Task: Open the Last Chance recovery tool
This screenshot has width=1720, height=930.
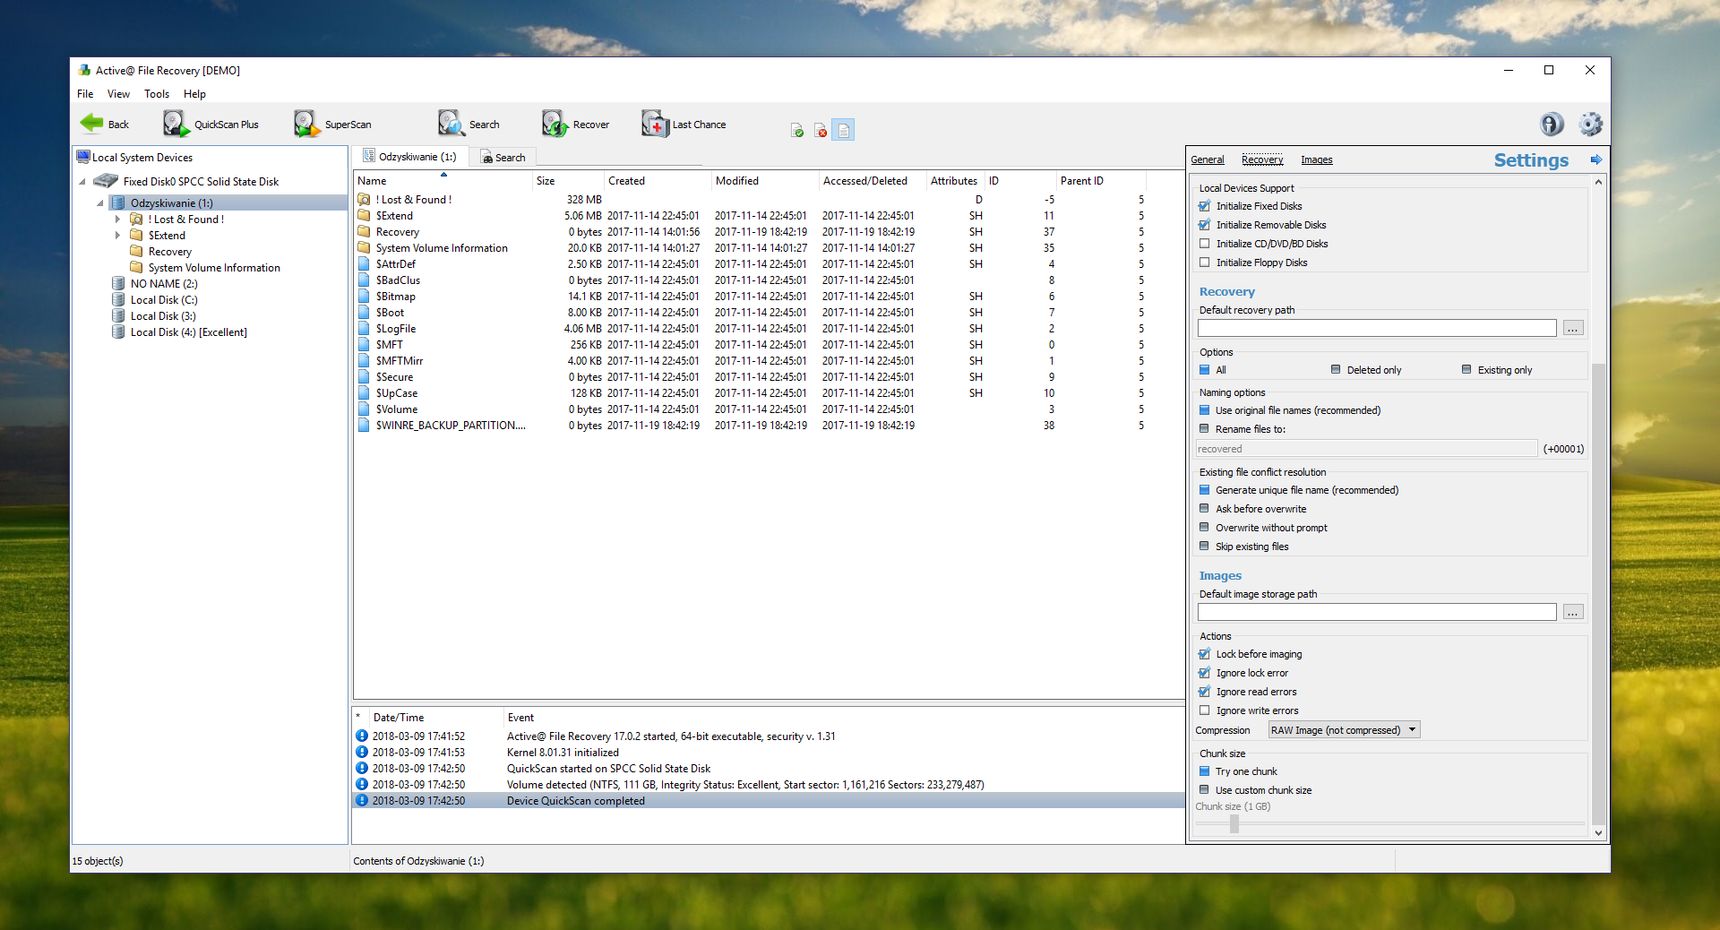Action: (684, 124)
